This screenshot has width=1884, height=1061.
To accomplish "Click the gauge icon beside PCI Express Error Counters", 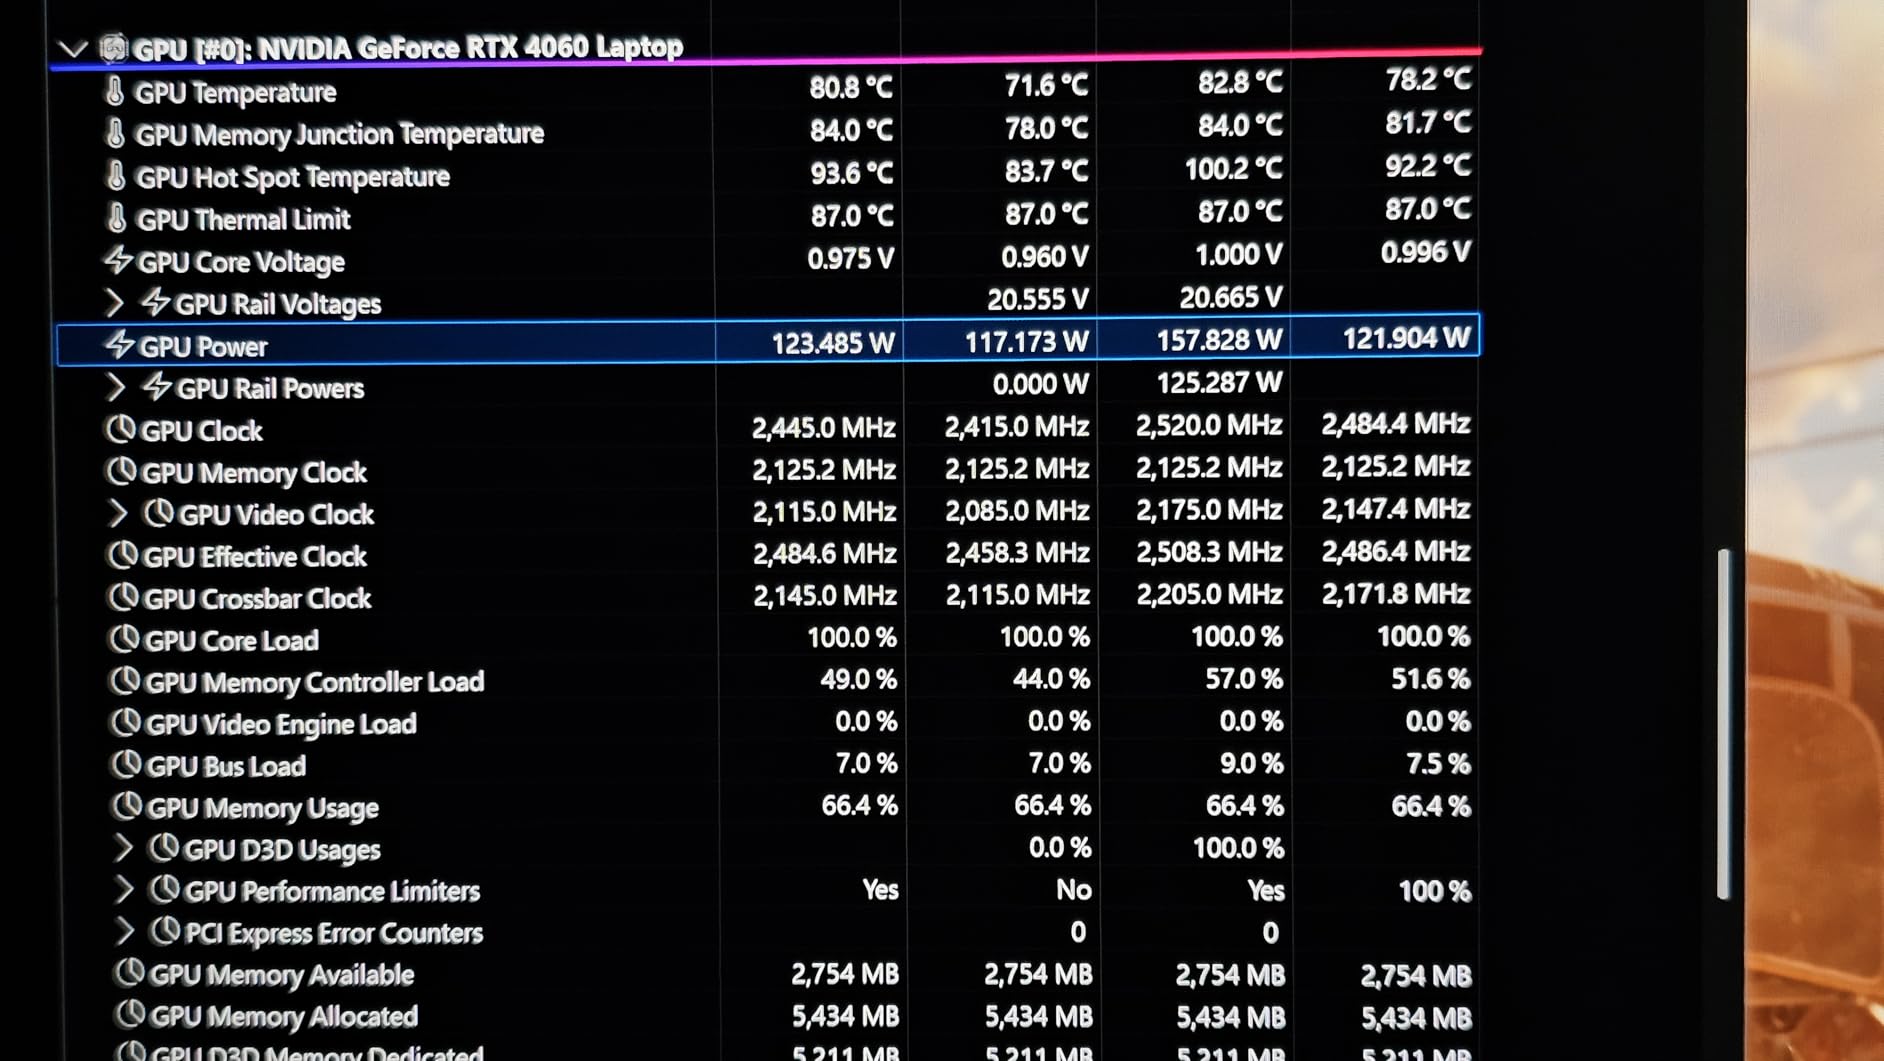I will [165, 931].
